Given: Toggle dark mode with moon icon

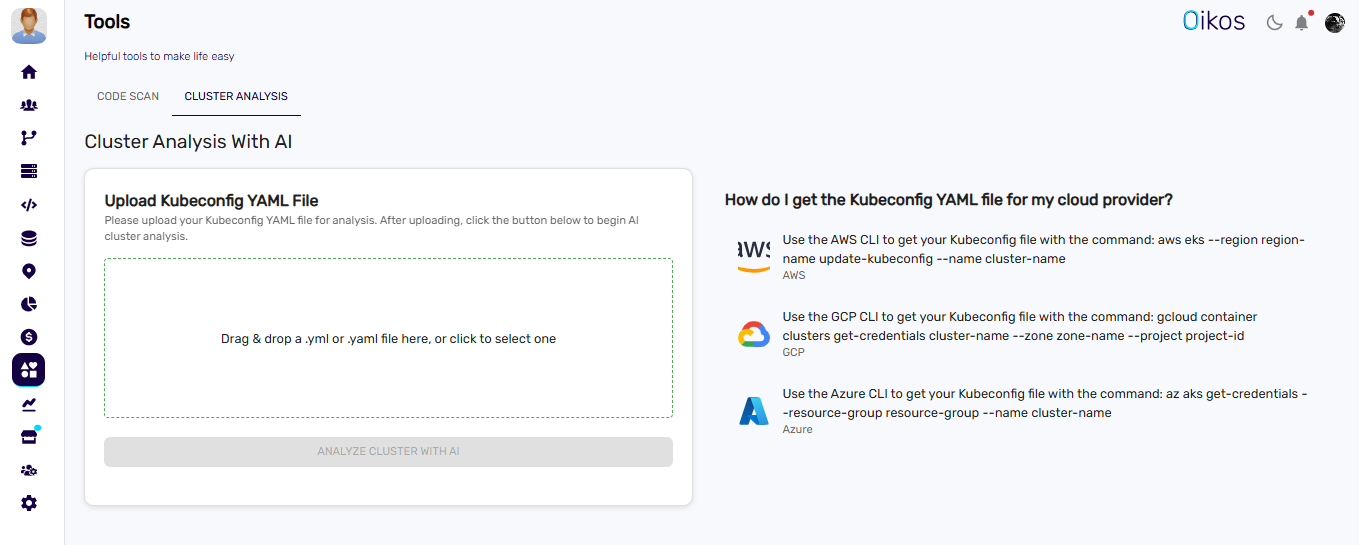Looking at the screenshot, I should 1274,22.
